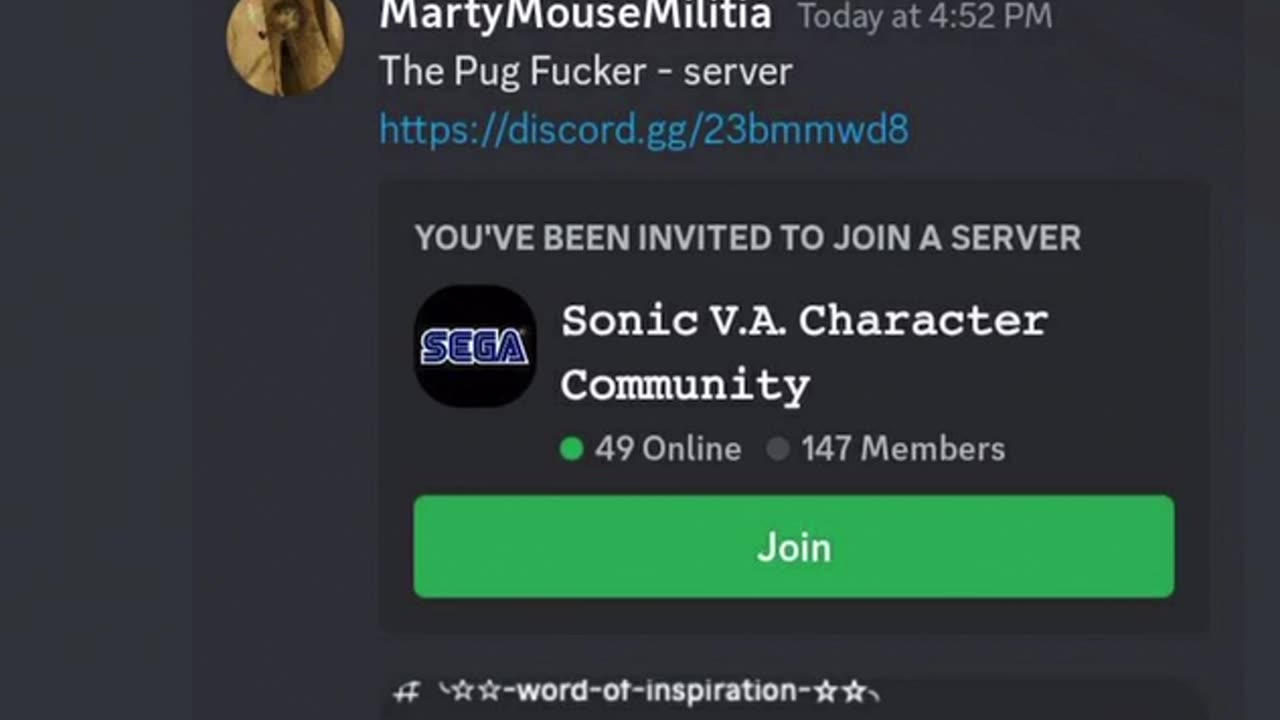
Task: Click the SEGA server icon
Action: point(475,347)
